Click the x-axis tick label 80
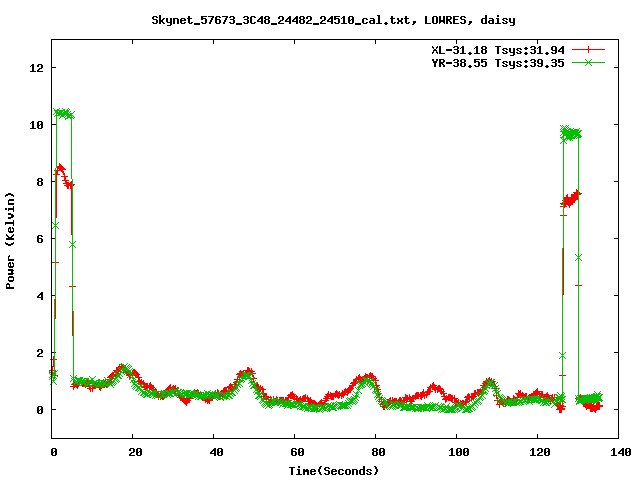 click(378, 452)
